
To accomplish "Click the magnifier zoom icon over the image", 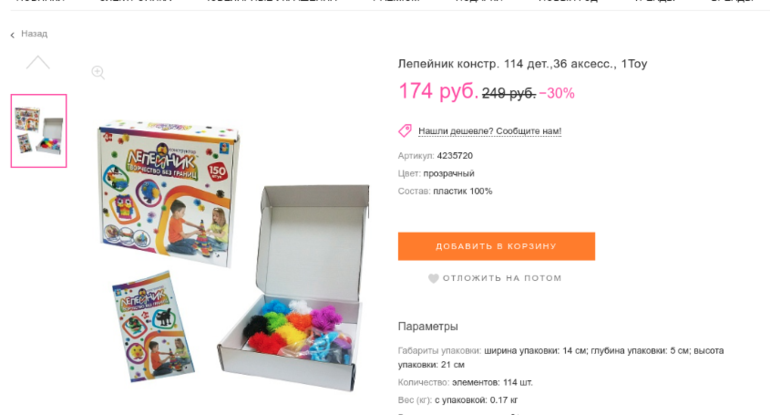I will click(98, 72).
